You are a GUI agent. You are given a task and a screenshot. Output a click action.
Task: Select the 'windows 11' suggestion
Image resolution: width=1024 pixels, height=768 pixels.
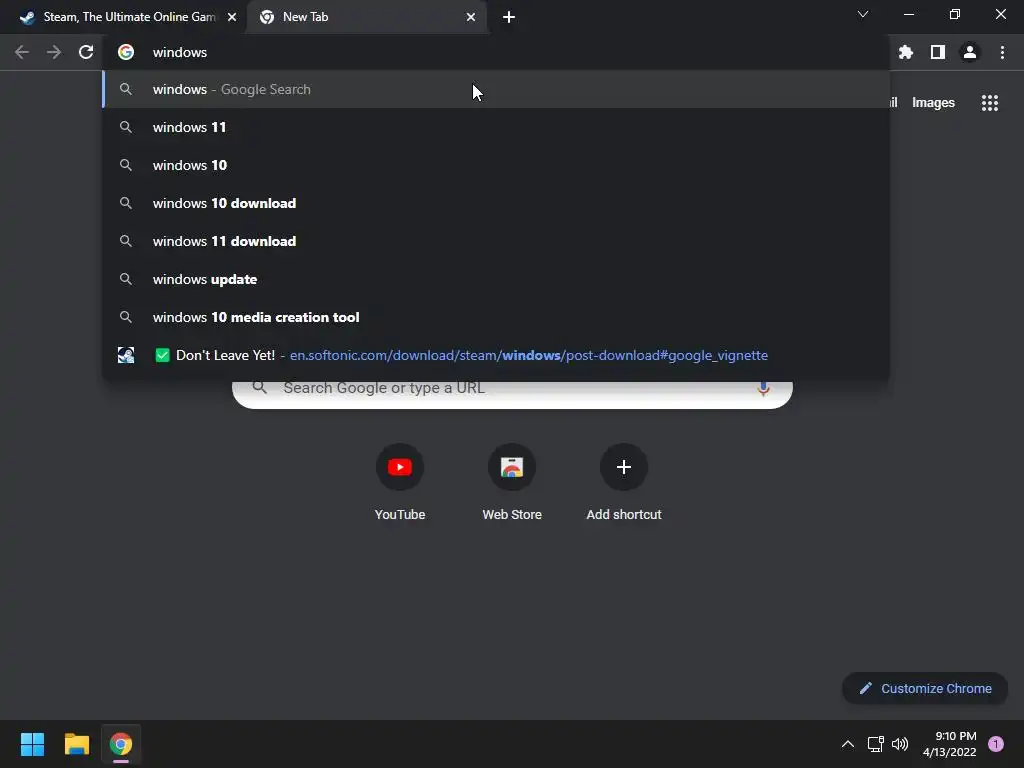point(496,127)
